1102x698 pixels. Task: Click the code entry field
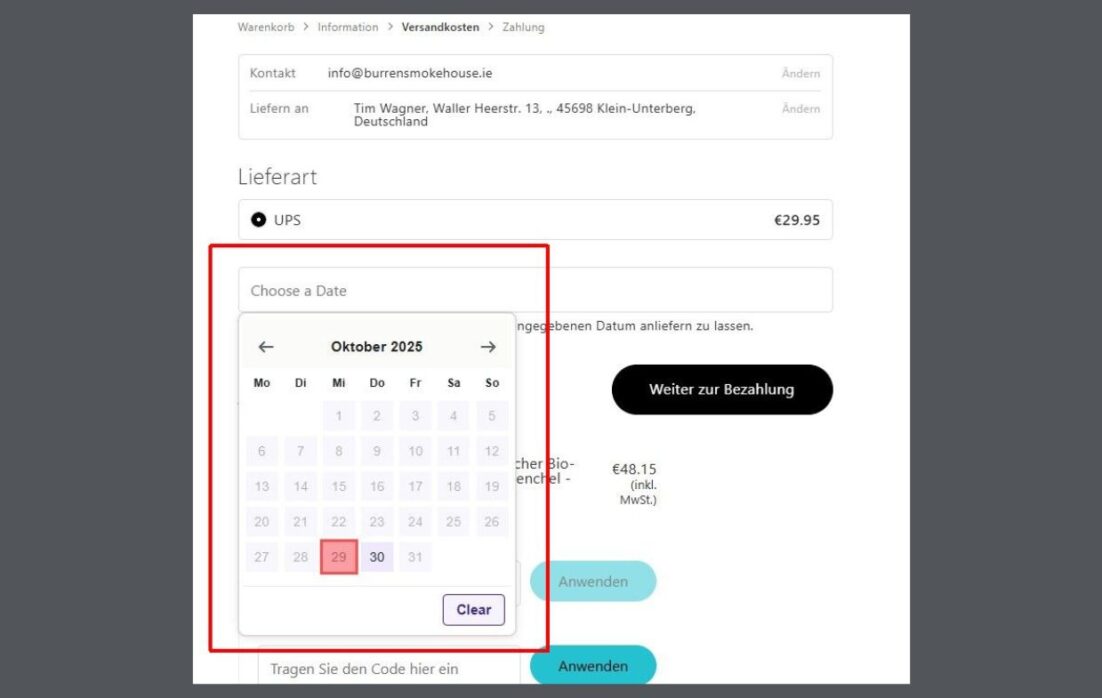(390, 668)
